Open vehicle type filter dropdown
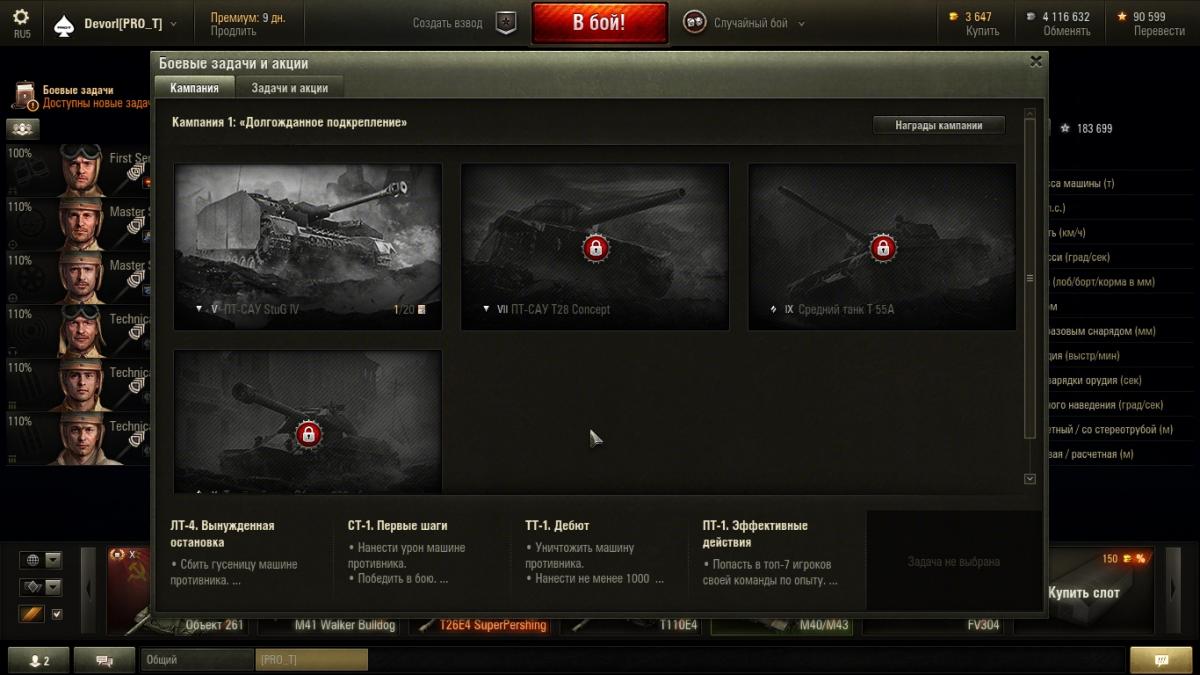Viewport: 1200px width, 675px height. coord(43,587)
